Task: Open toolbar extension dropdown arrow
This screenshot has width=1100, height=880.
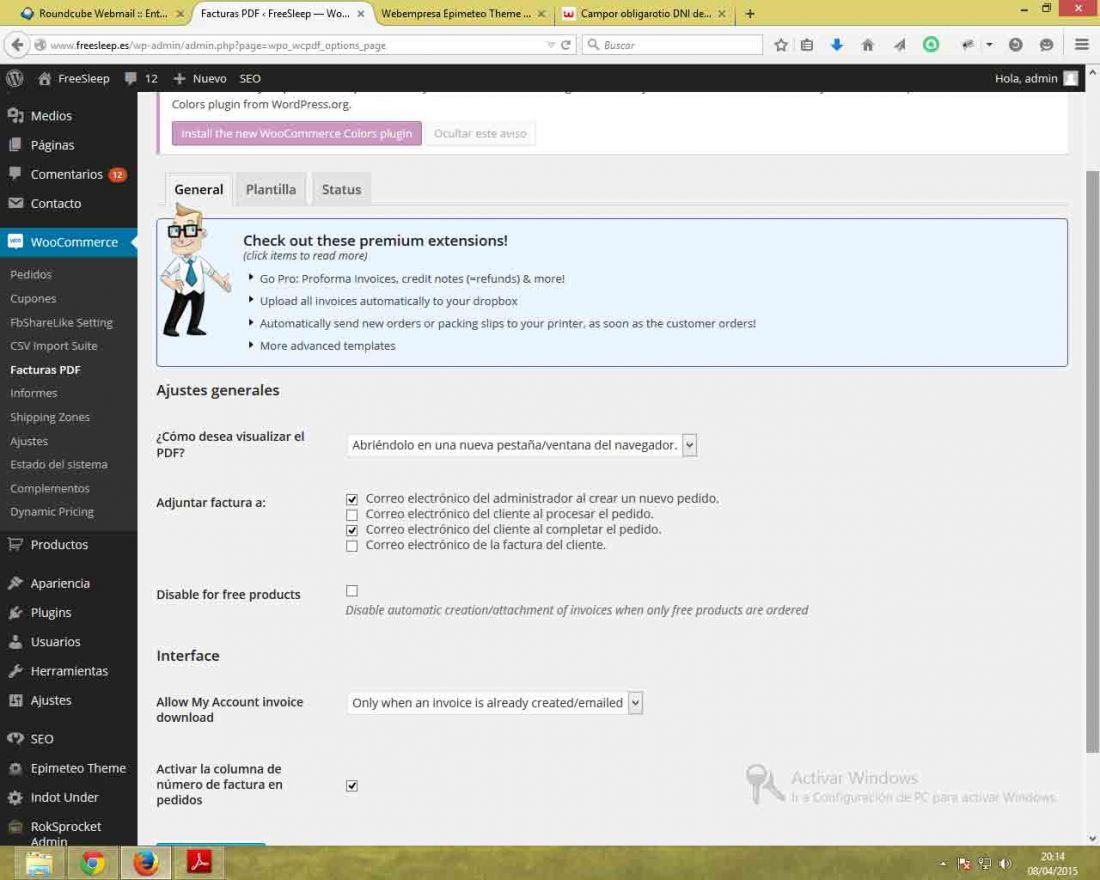Action: [x=989, y=45]
